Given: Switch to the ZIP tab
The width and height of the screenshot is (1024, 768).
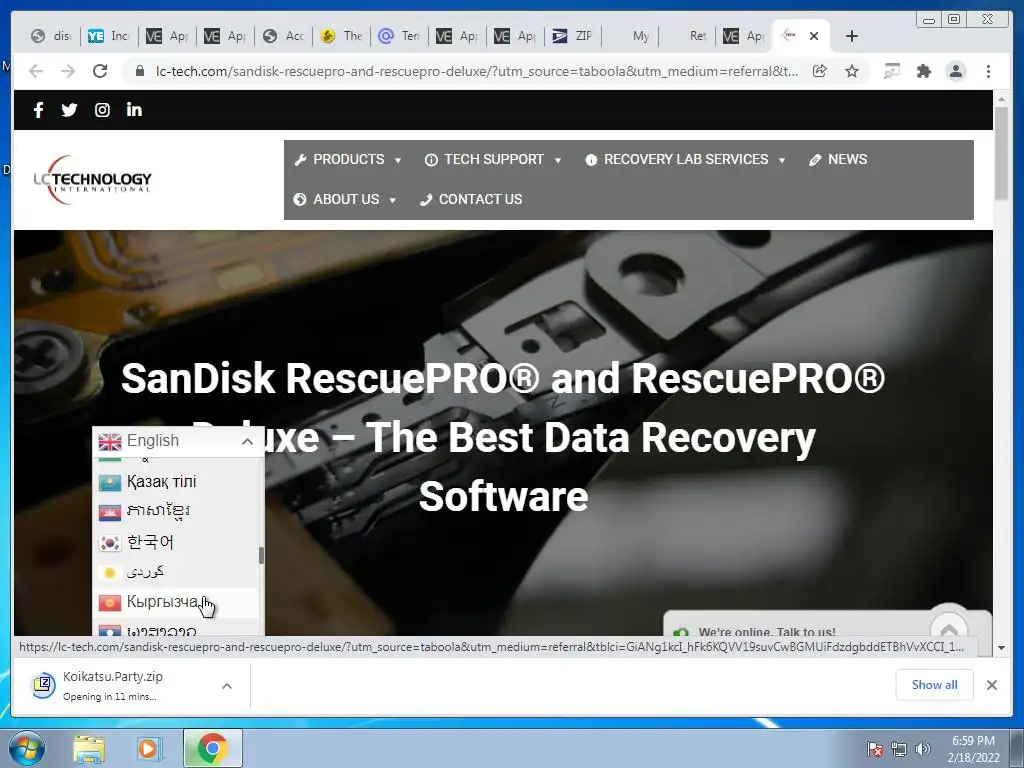Looking at the screenshot, I should click(573, 36).
